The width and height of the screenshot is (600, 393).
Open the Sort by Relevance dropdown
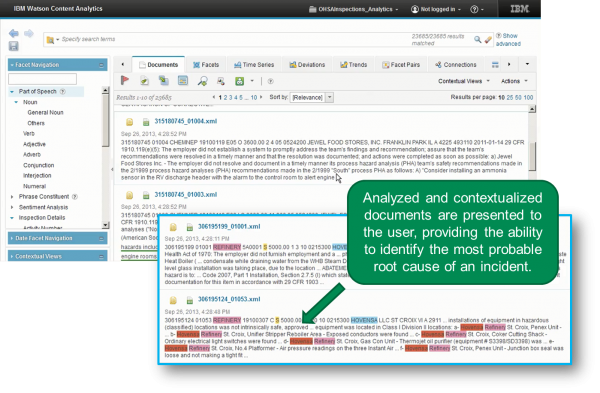point(329,97)
